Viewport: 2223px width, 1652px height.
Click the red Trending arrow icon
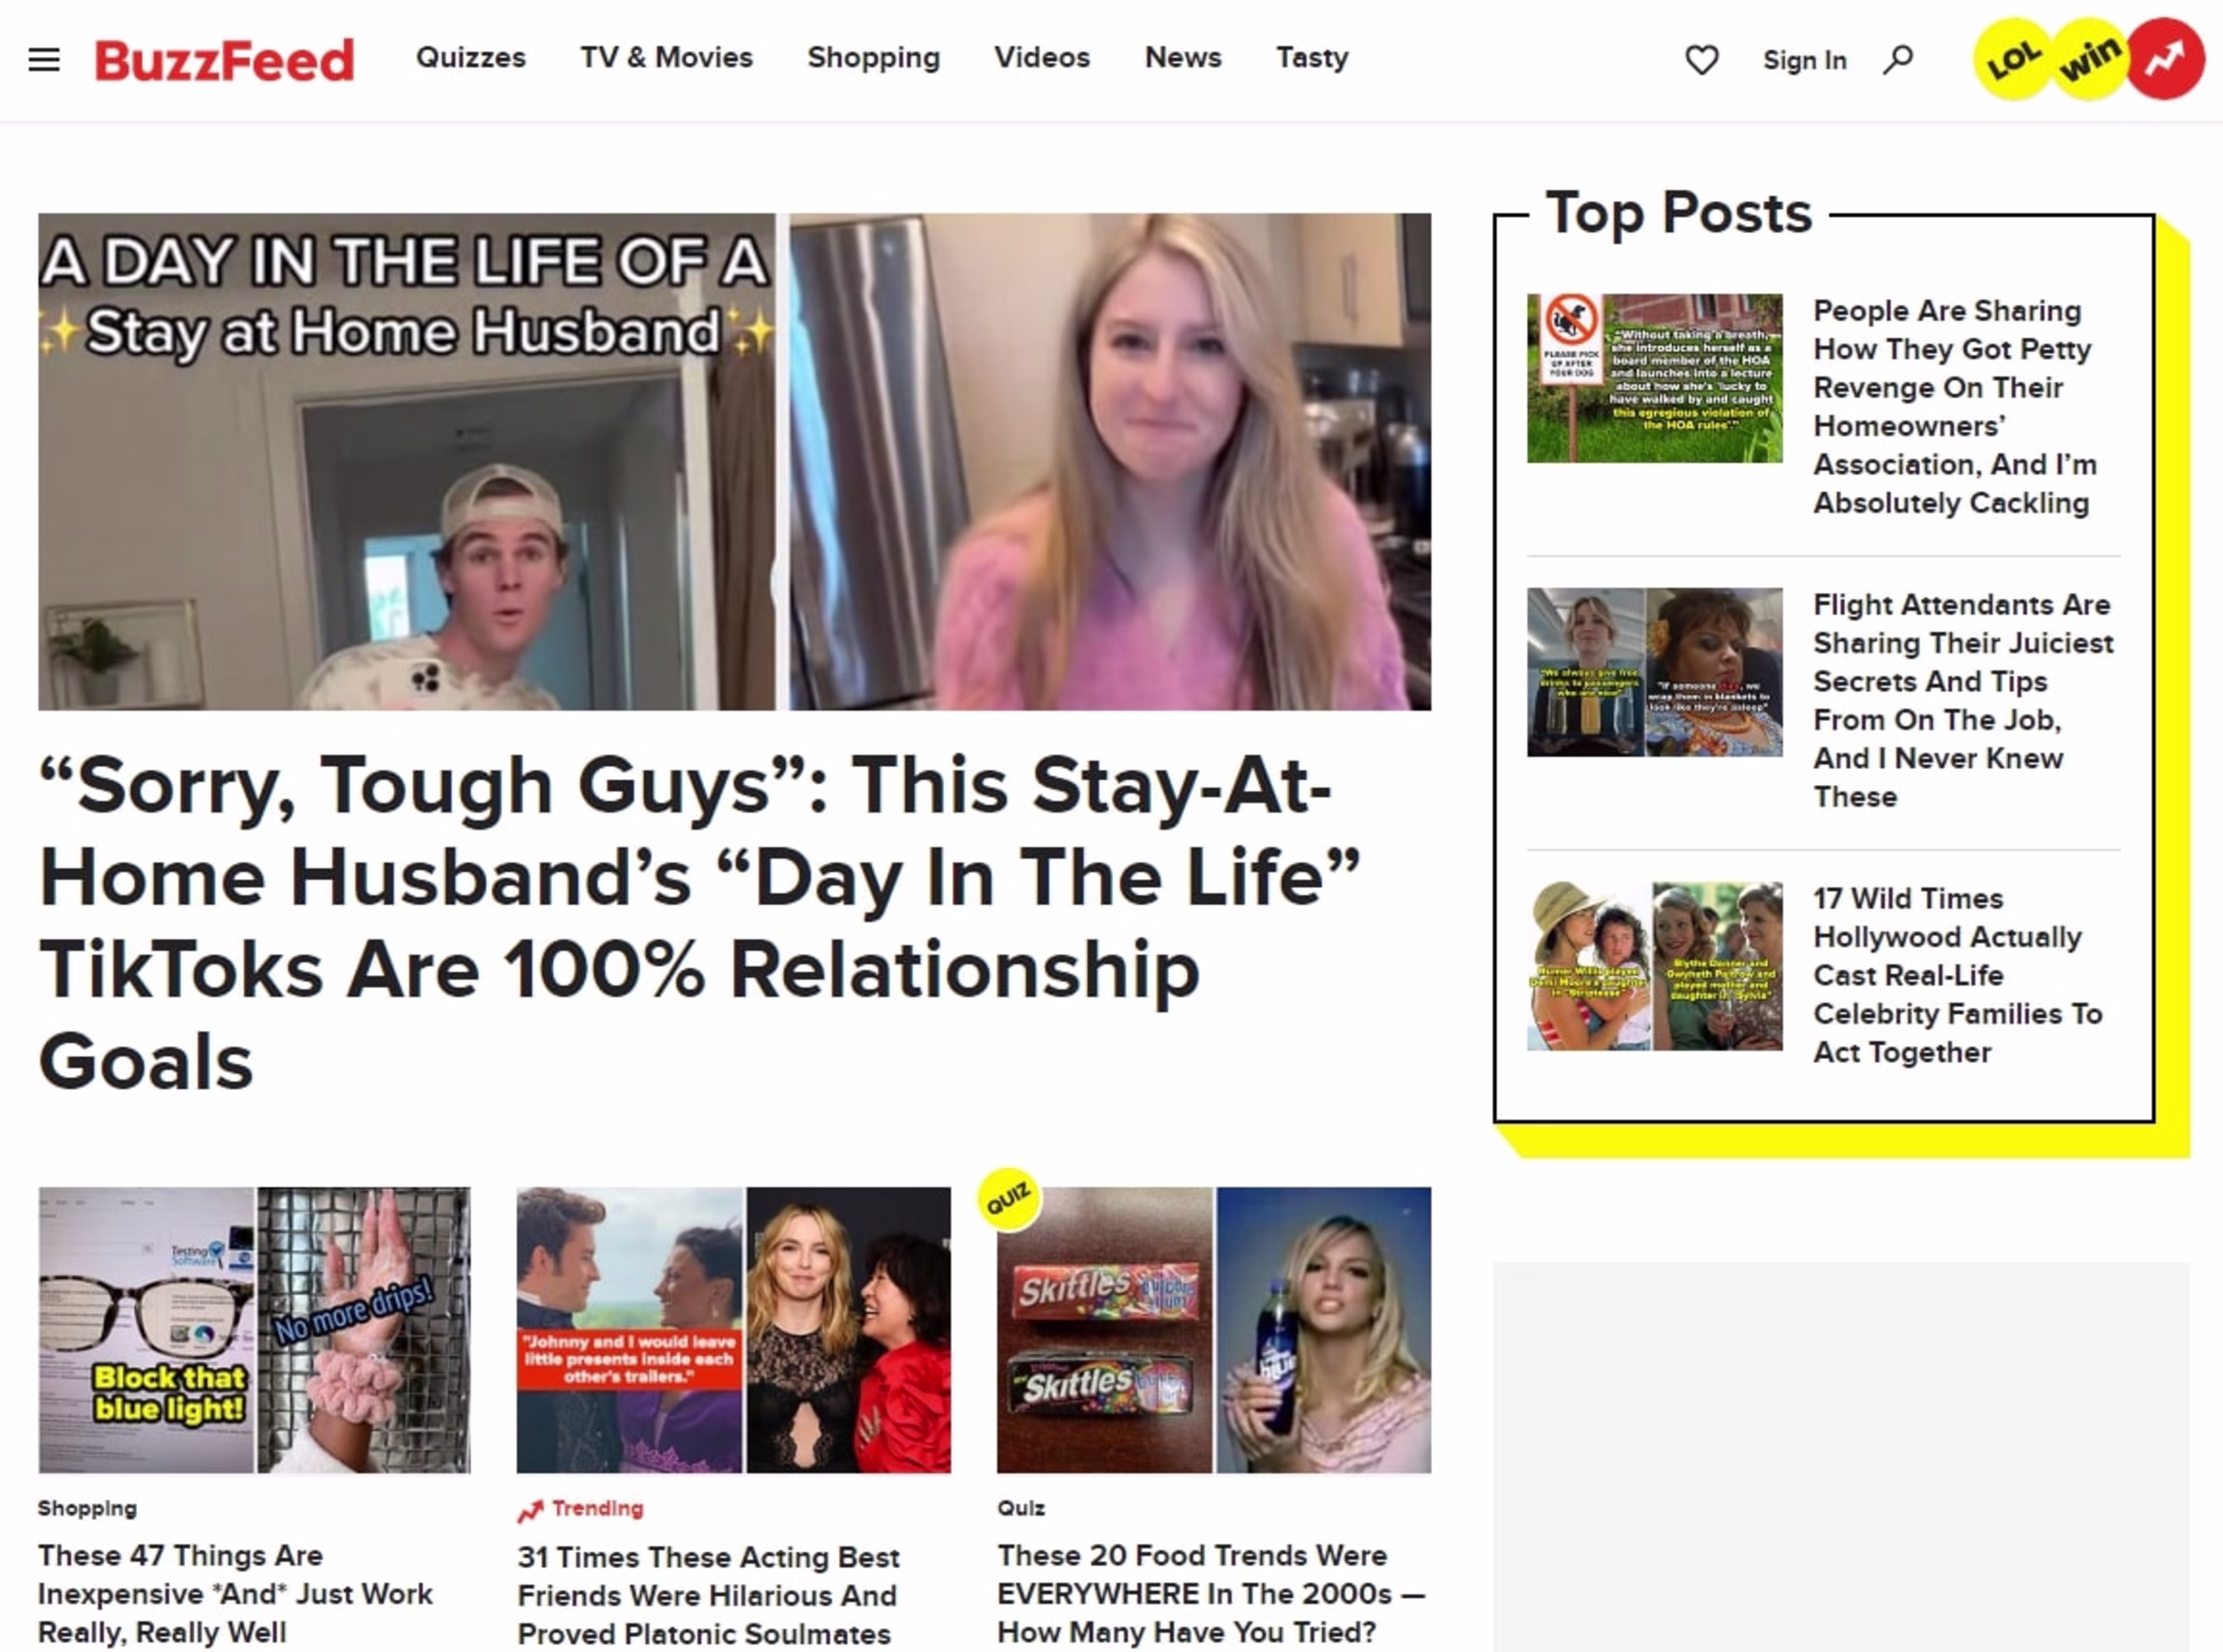(530, 1508)
